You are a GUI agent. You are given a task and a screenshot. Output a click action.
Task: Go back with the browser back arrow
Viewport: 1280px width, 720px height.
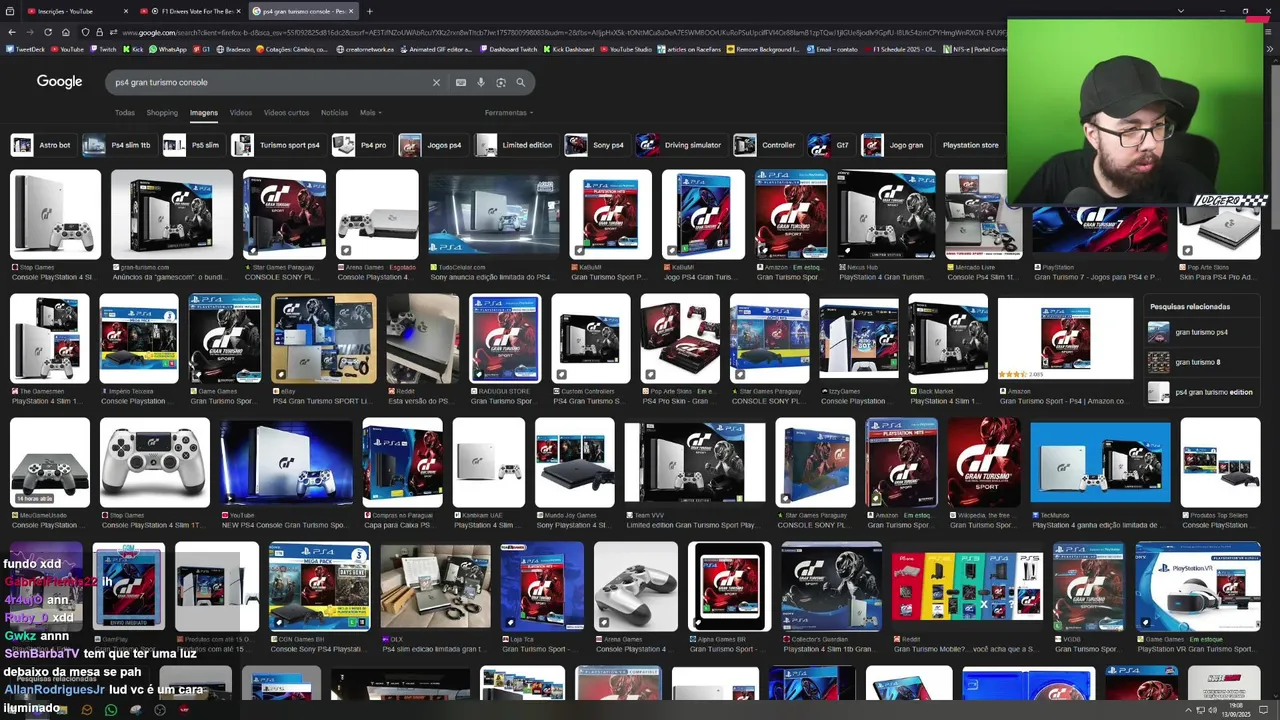pyautogui.click(x=12, y=32)
